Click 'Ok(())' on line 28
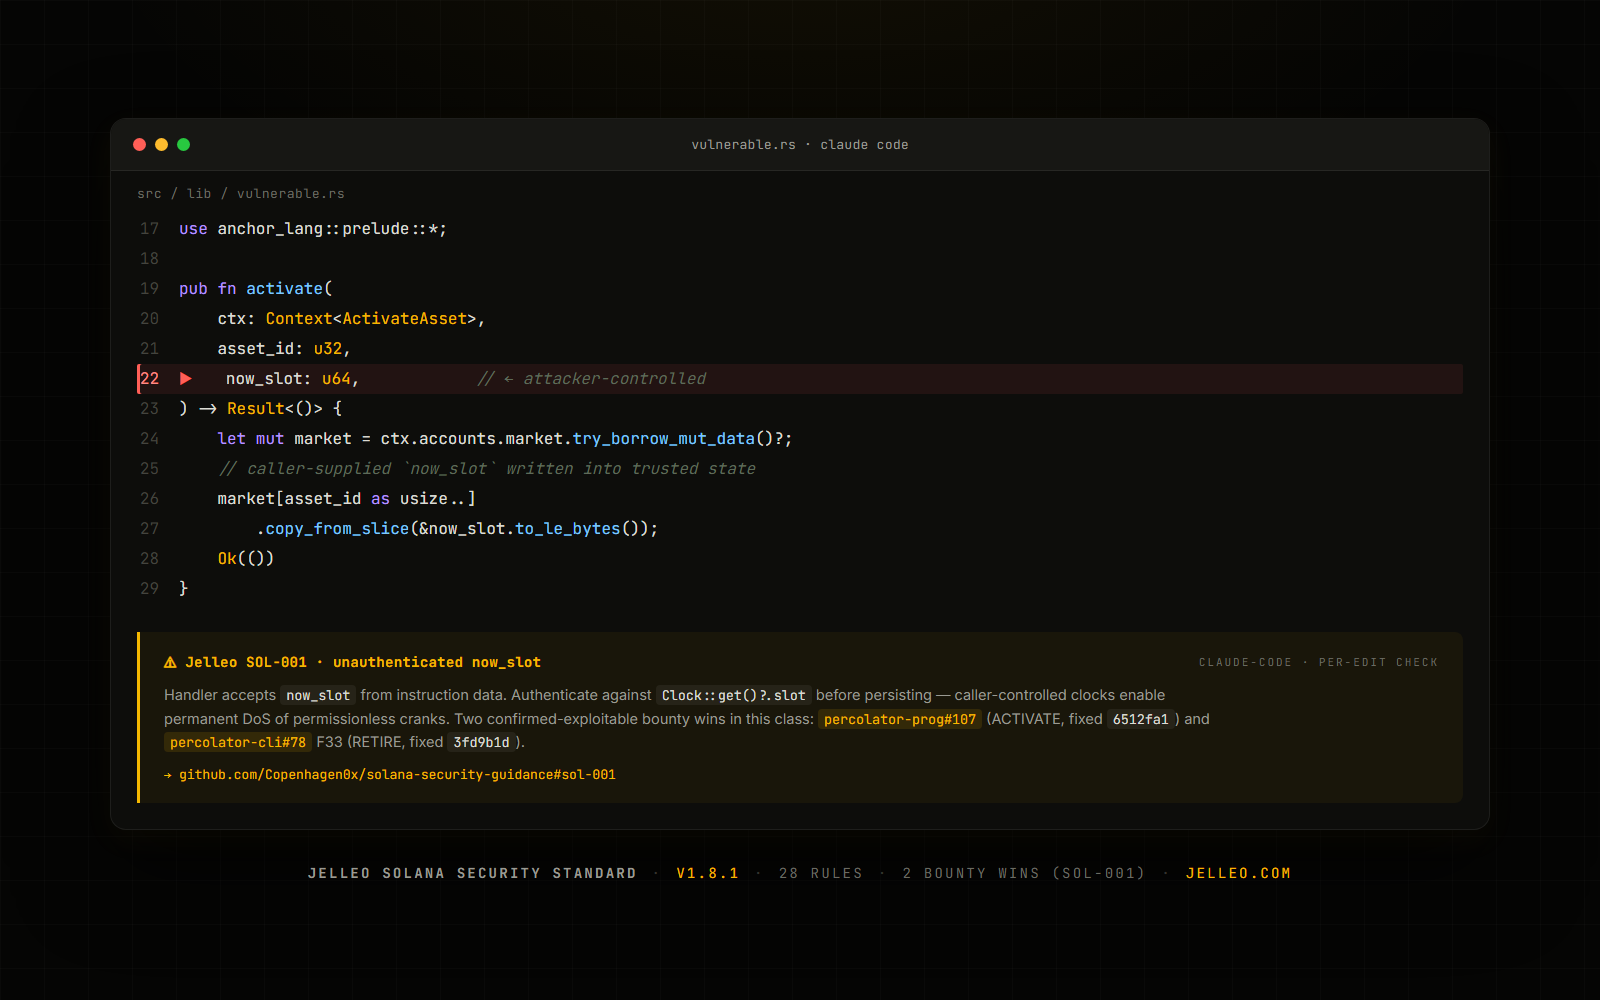1600x1000 pixels. (x=246, y=559)
